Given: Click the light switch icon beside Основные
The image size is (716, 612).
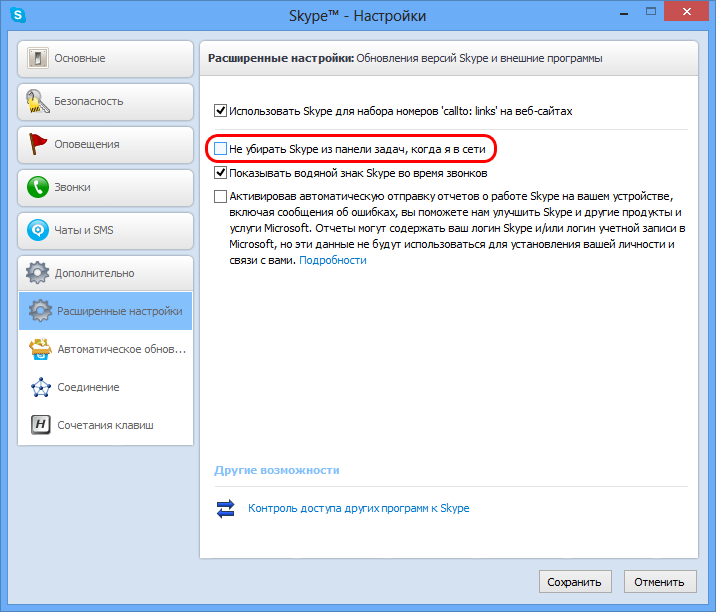Looking at the screenshot, I should pos(37,58).
